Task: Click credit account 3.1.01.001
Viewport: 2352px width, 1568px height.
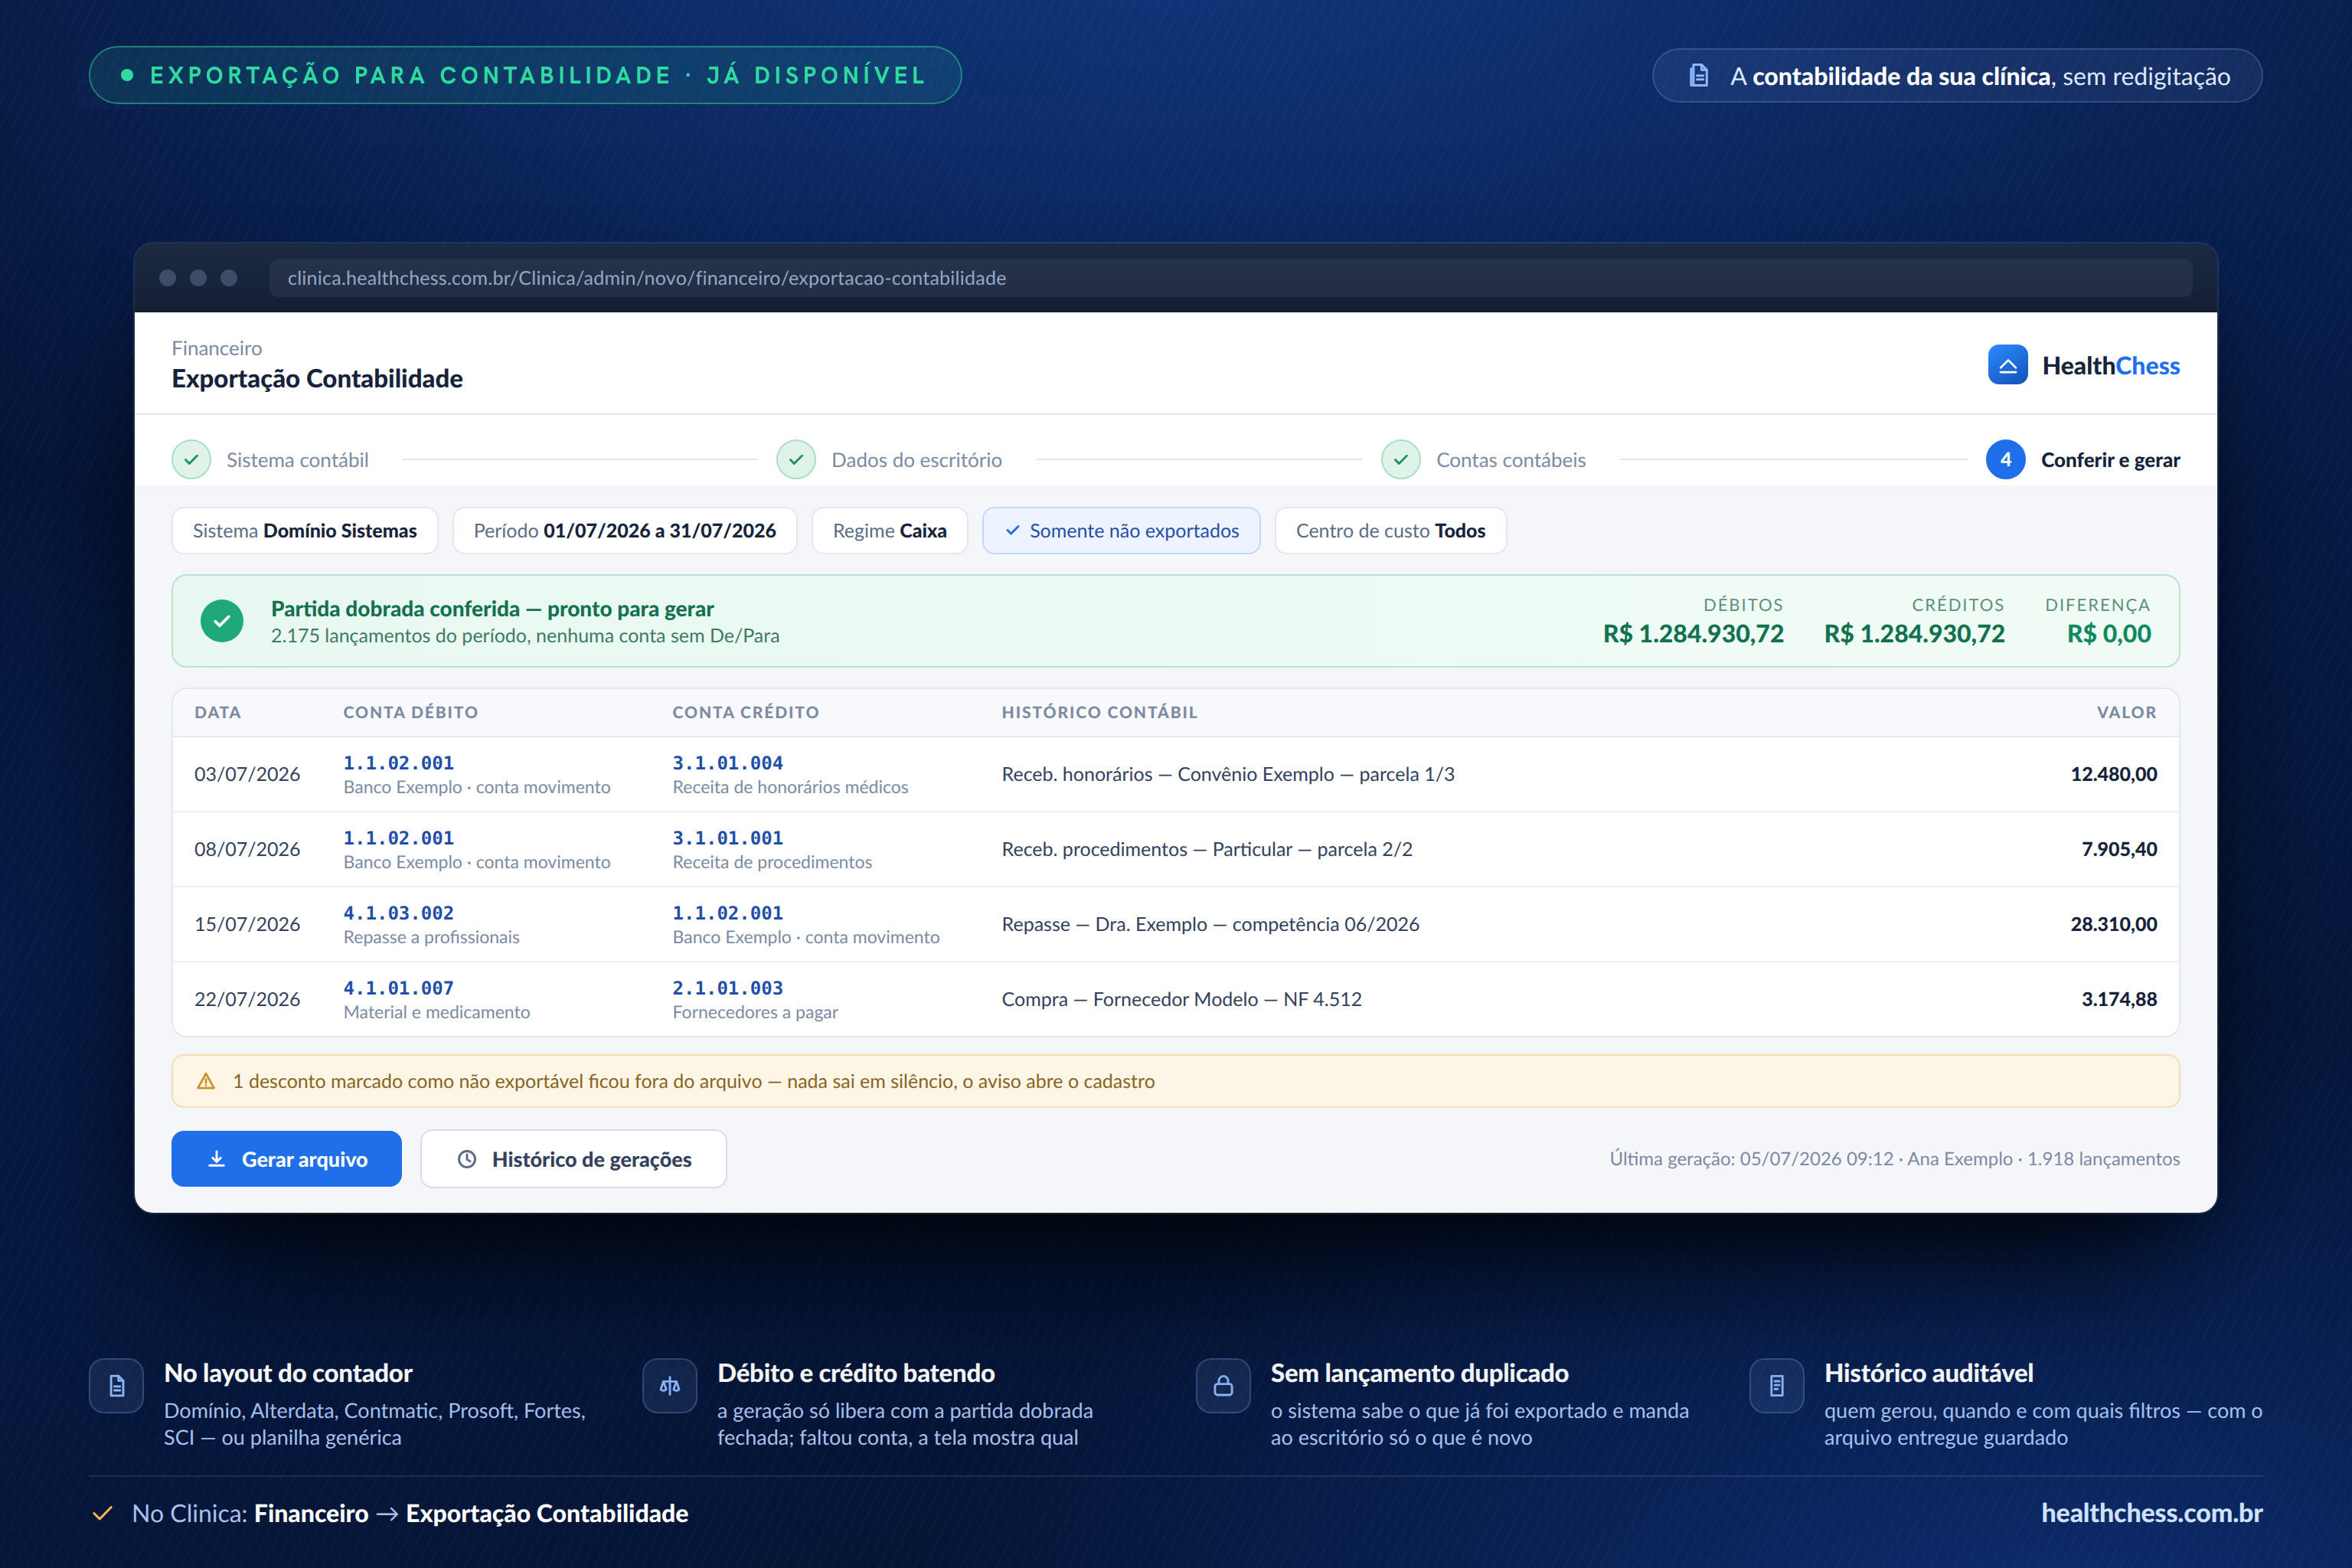Action: (728, 838)
